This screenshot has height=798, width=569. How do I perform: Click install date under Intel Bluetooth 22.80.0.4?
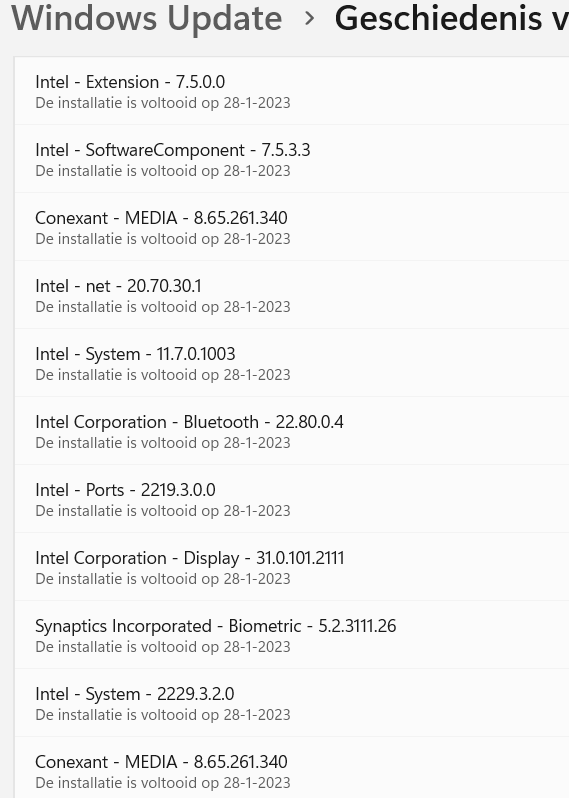coord(163,443)
